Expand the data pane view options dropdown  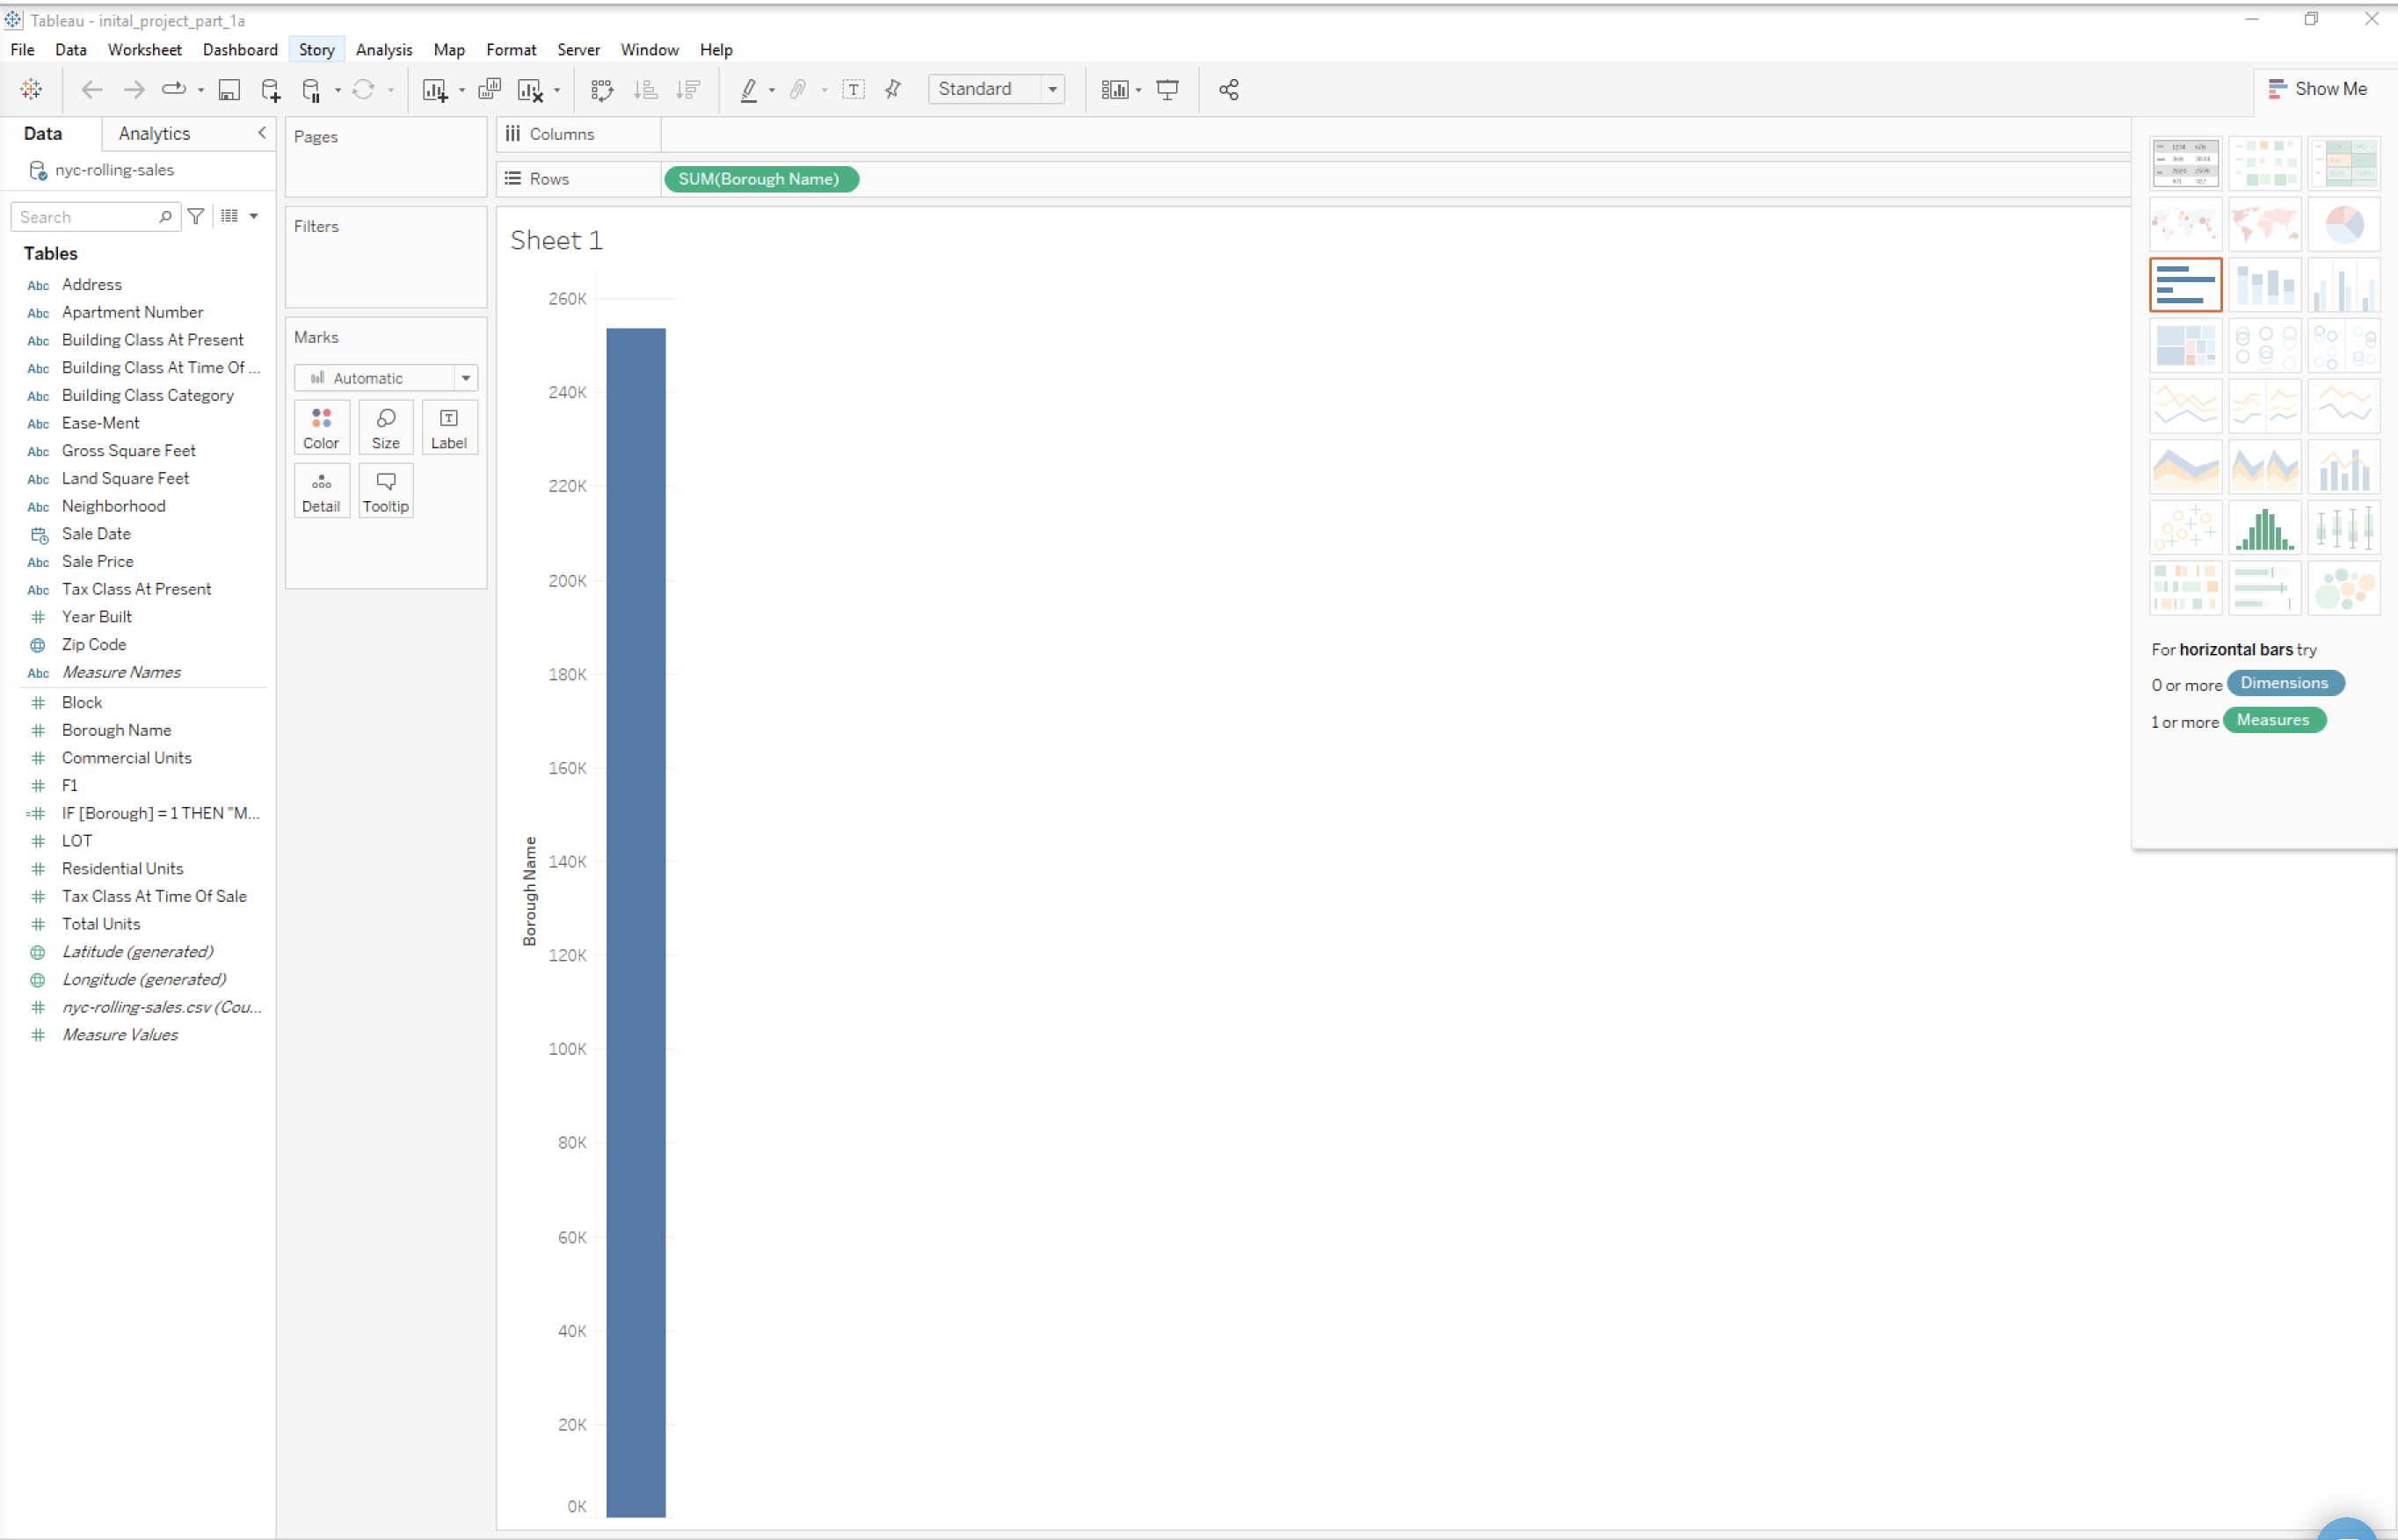pyautogui.click(x=253, y=216)
